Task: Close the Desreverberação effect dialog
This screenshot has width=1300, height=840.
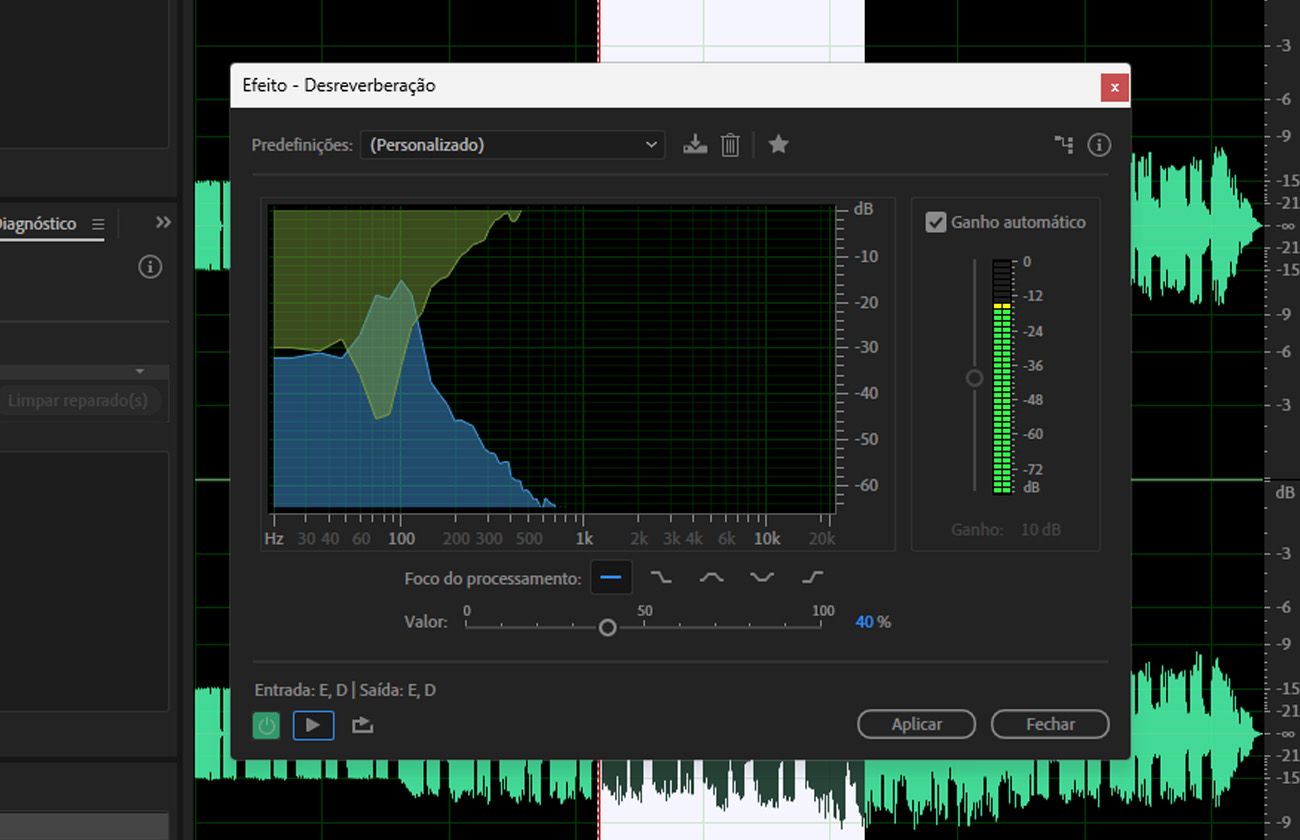Action: [x=1114, y=87]
